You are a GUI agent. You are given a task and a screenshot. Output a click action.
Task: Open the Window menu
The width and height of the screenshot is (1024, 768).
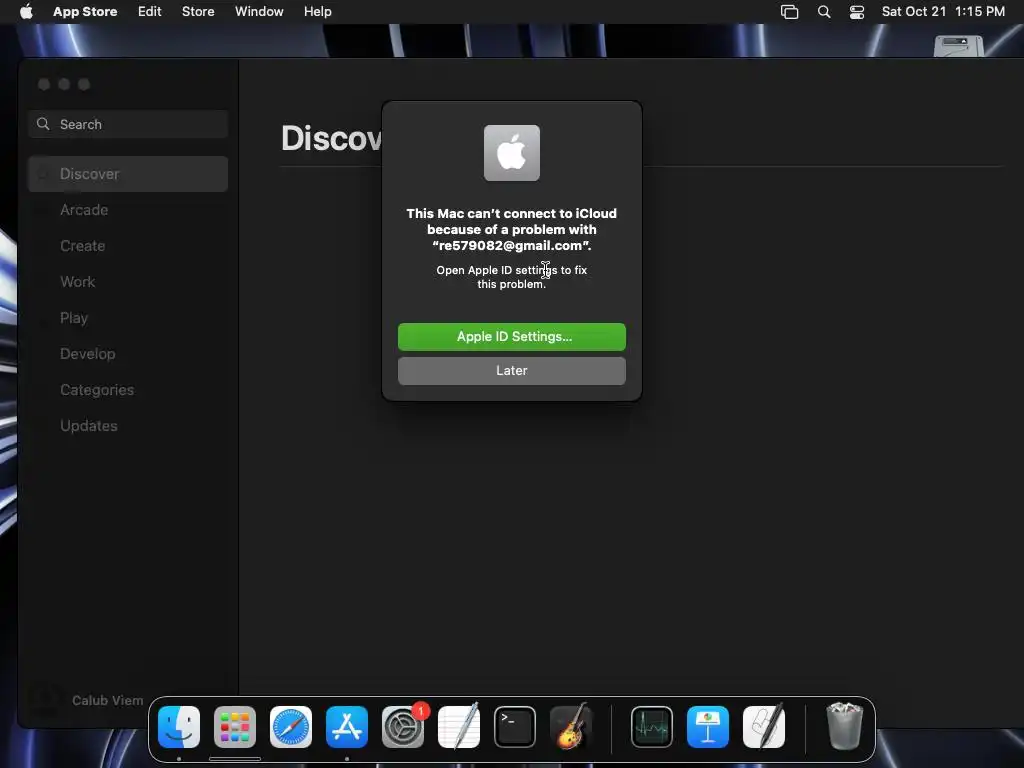click(x=259, y=11)
